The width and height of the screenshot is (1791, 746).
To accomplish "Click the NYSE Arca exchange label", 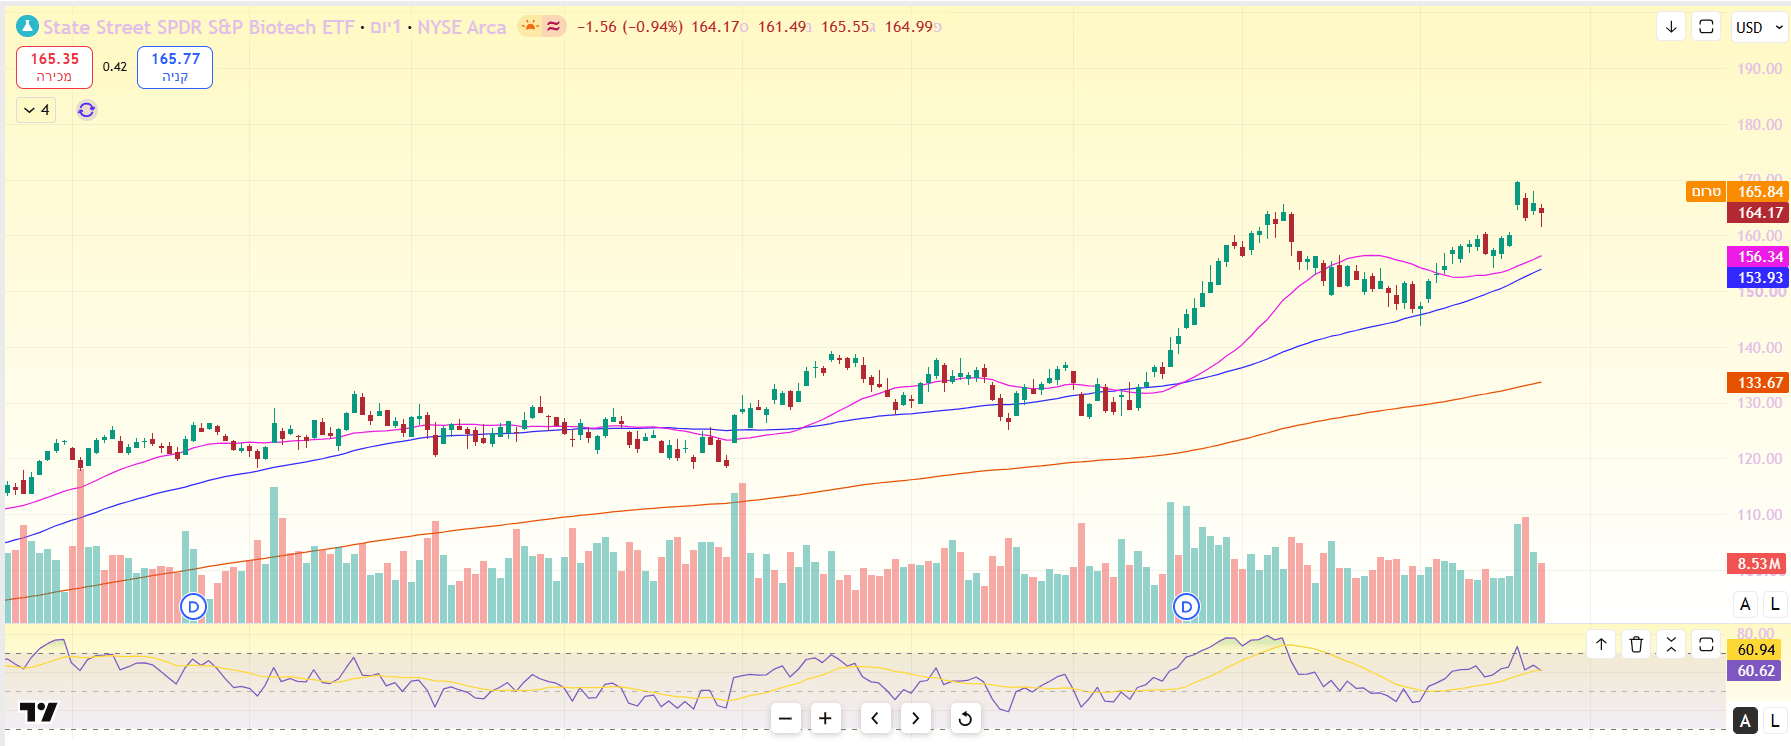I will pos(462,27).
